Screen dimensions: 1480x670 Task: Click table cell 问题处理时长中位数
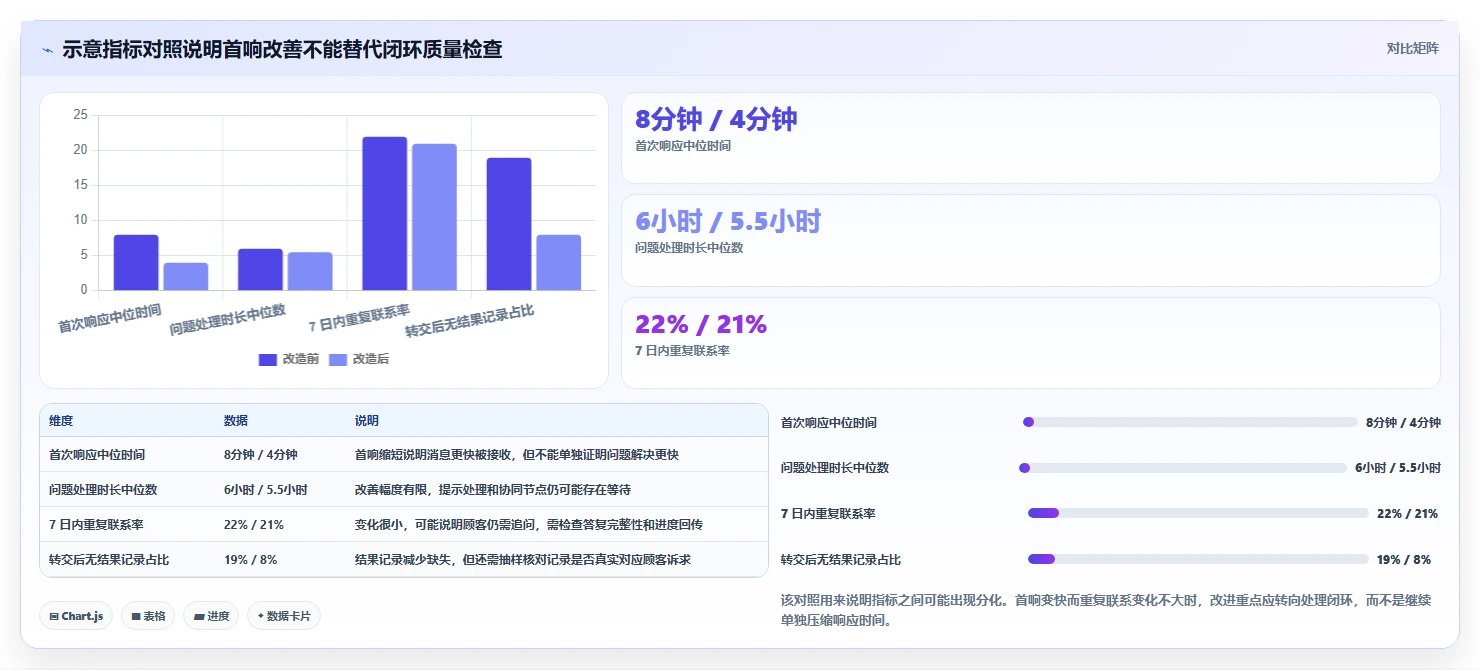pos(103,490)
